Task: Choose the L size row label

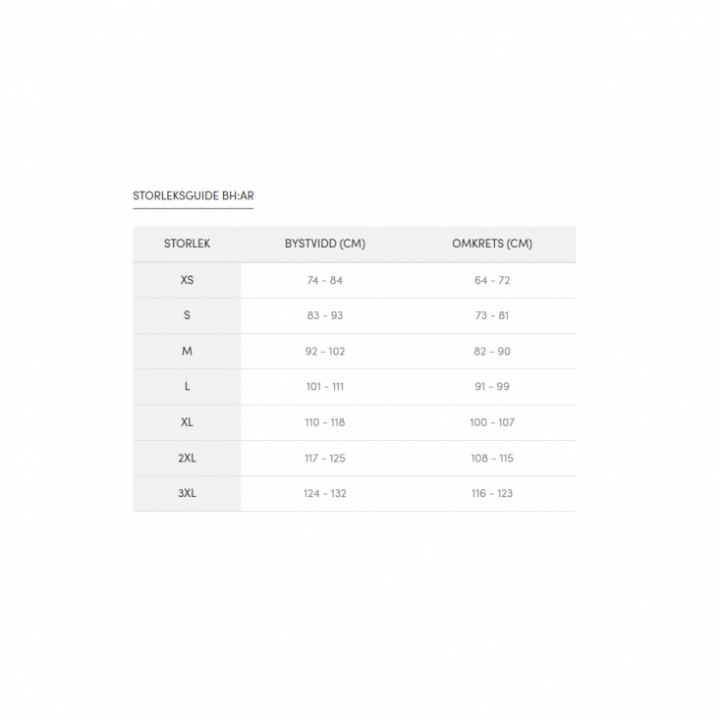Action: coord(187,387)
